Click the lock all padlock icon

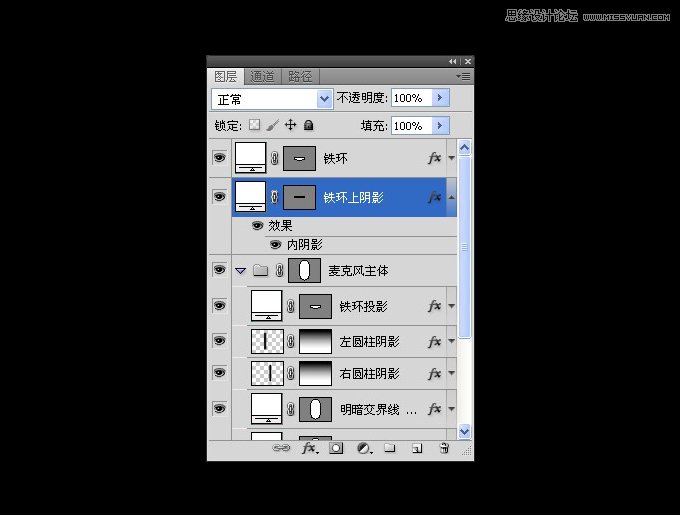click(308, 125)
